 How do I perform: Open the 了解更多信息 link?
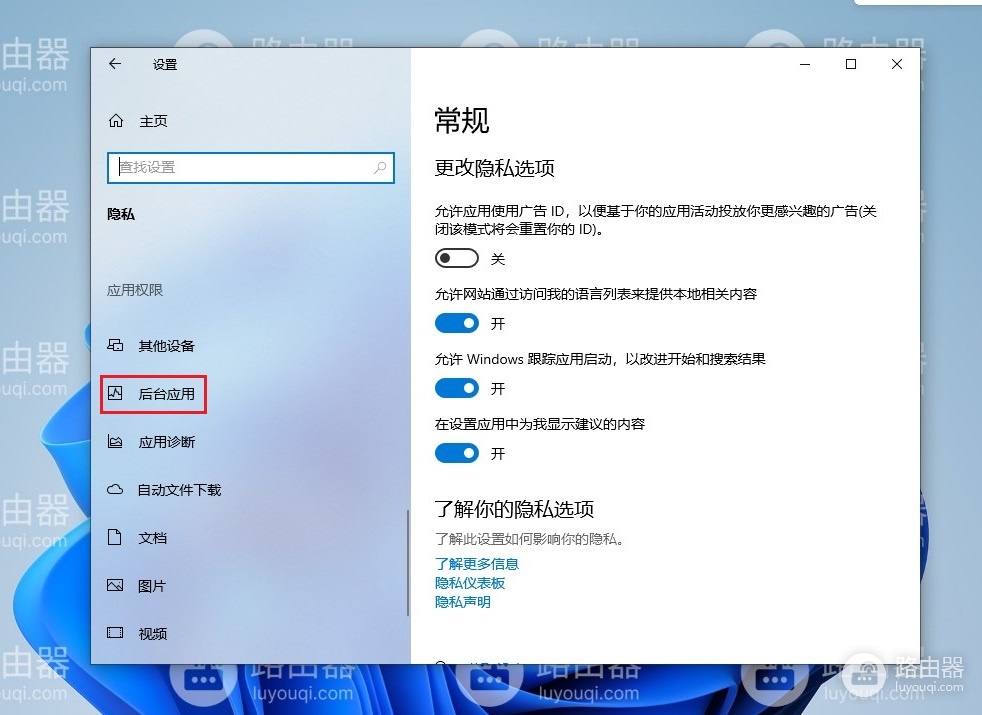(x=477, y=564)
